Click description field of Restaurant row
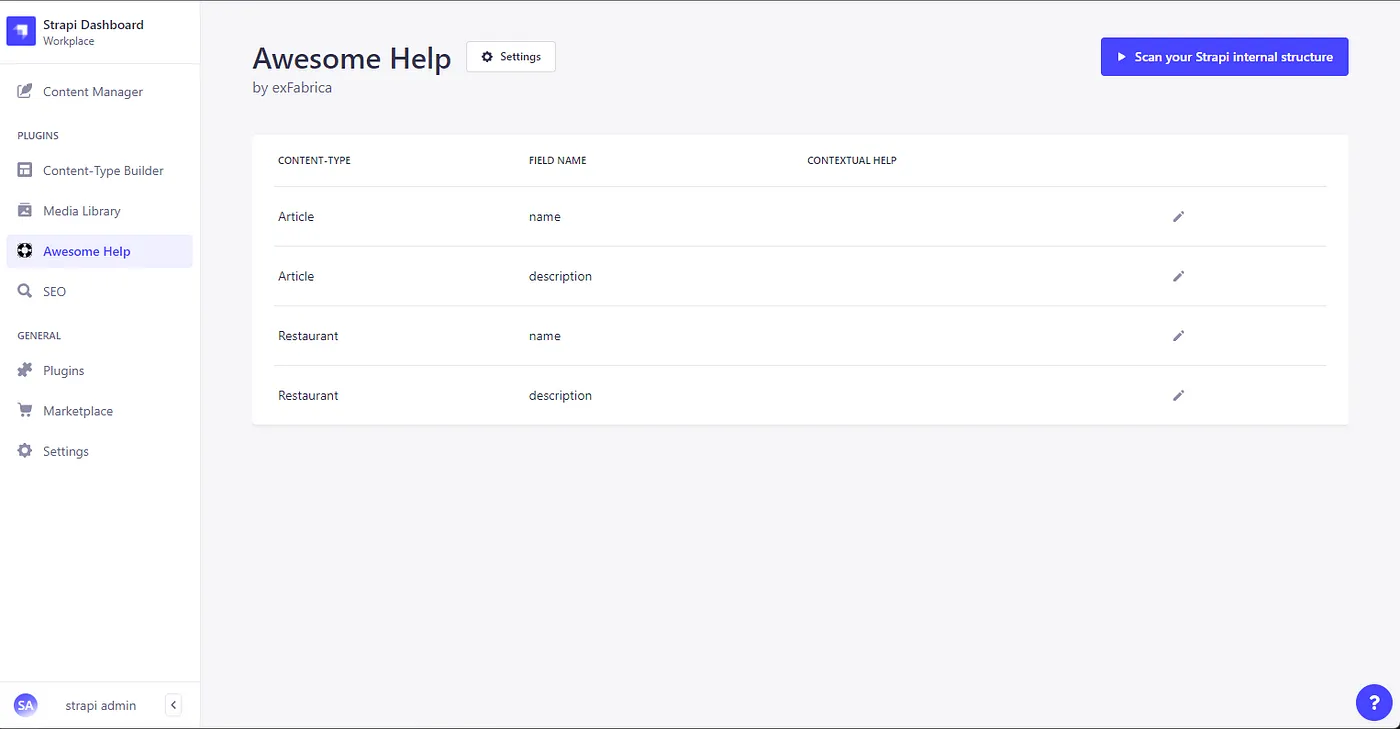The width and height of the screenshot is (1400, 729). (x=560, y=396)
